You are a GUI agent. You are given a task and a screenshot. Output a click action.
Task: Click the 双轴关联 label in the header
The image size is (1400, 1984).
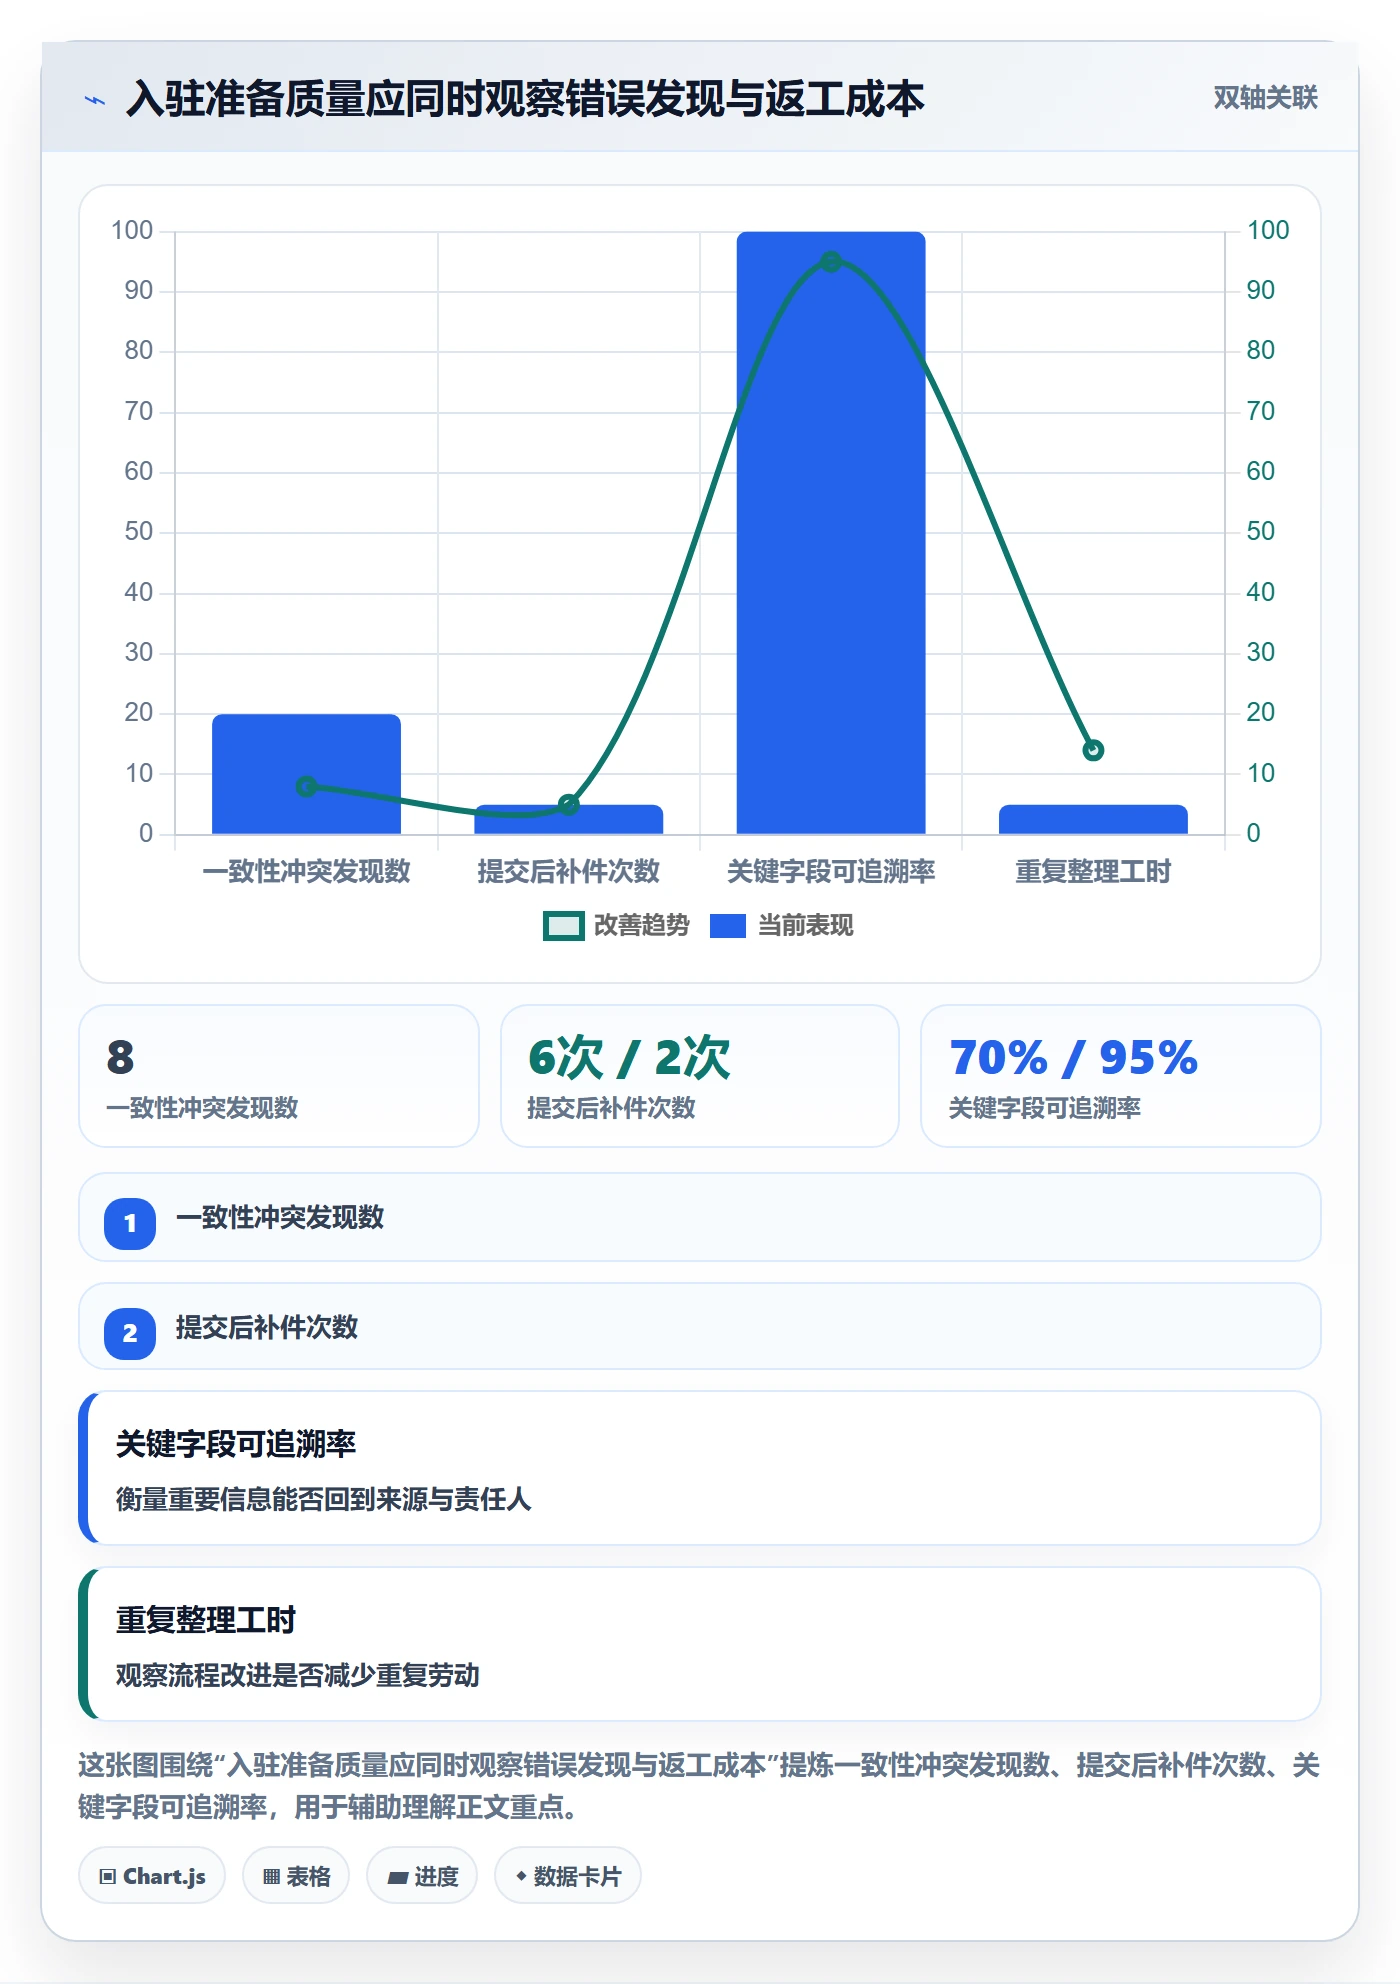(1265, 98)
